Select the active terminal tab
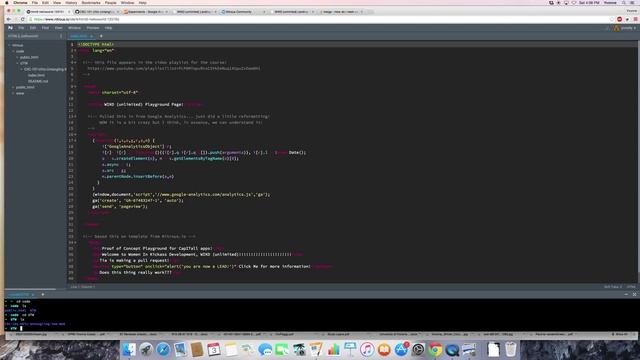 tap(20, 294)
